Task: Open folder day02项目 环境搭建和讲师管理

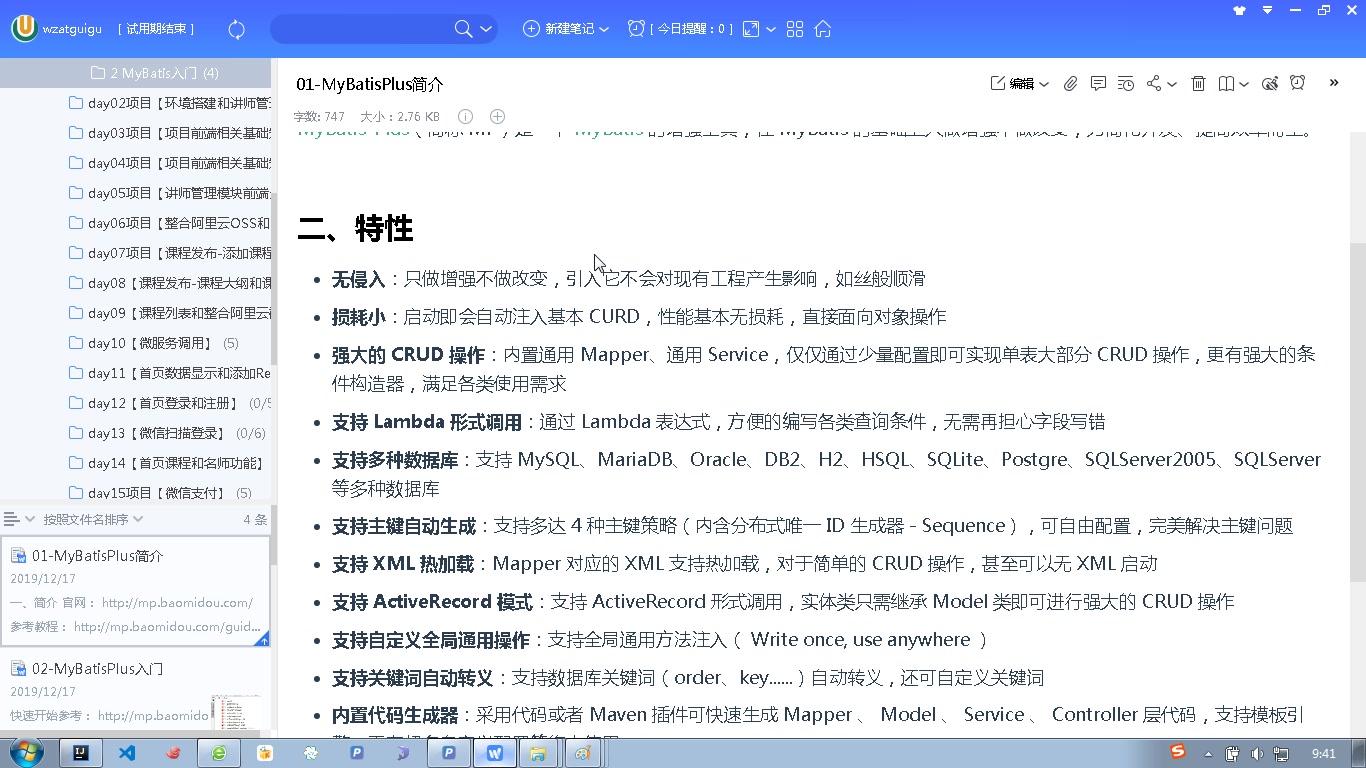Action: coord(168,103)
